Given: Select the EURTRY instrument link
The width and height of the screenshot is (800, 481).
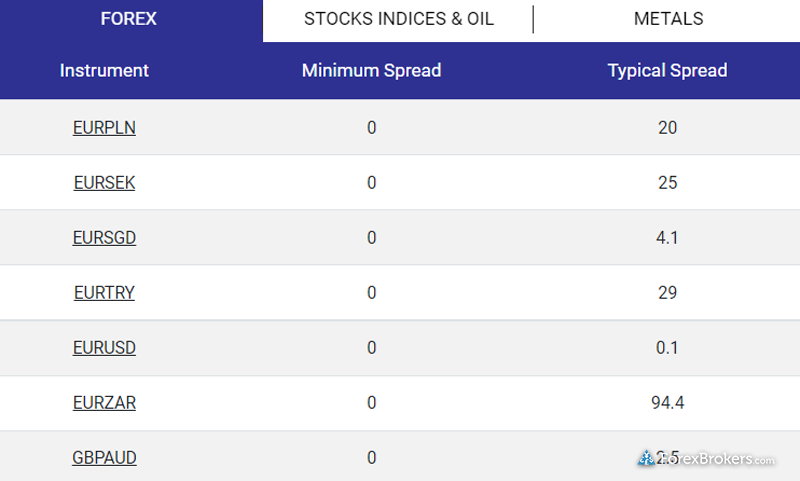Looking at the screenshot, I should click(104, 293).
